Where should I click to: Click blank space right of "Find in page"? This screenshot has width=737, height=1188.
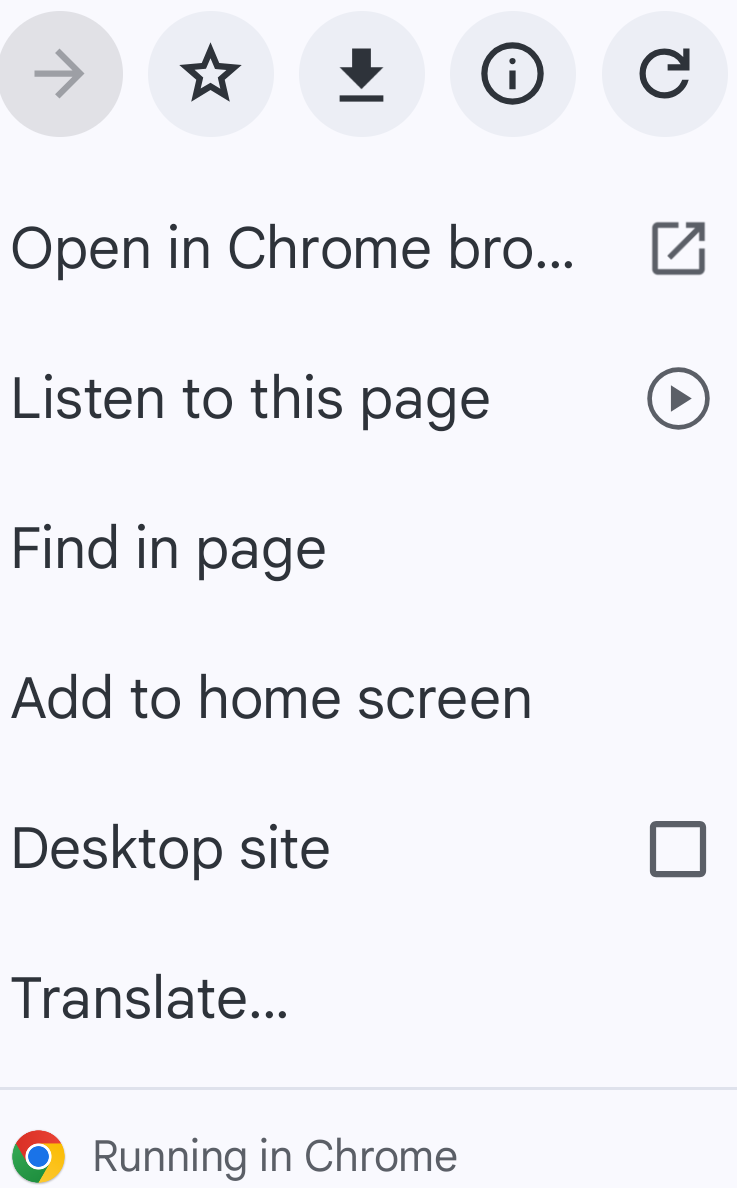pyautogui.click(x=530, y=549)
